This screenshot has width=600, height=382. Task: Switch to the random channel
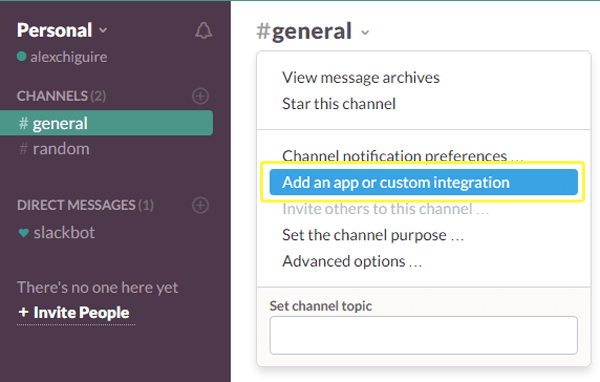point(61,149)
